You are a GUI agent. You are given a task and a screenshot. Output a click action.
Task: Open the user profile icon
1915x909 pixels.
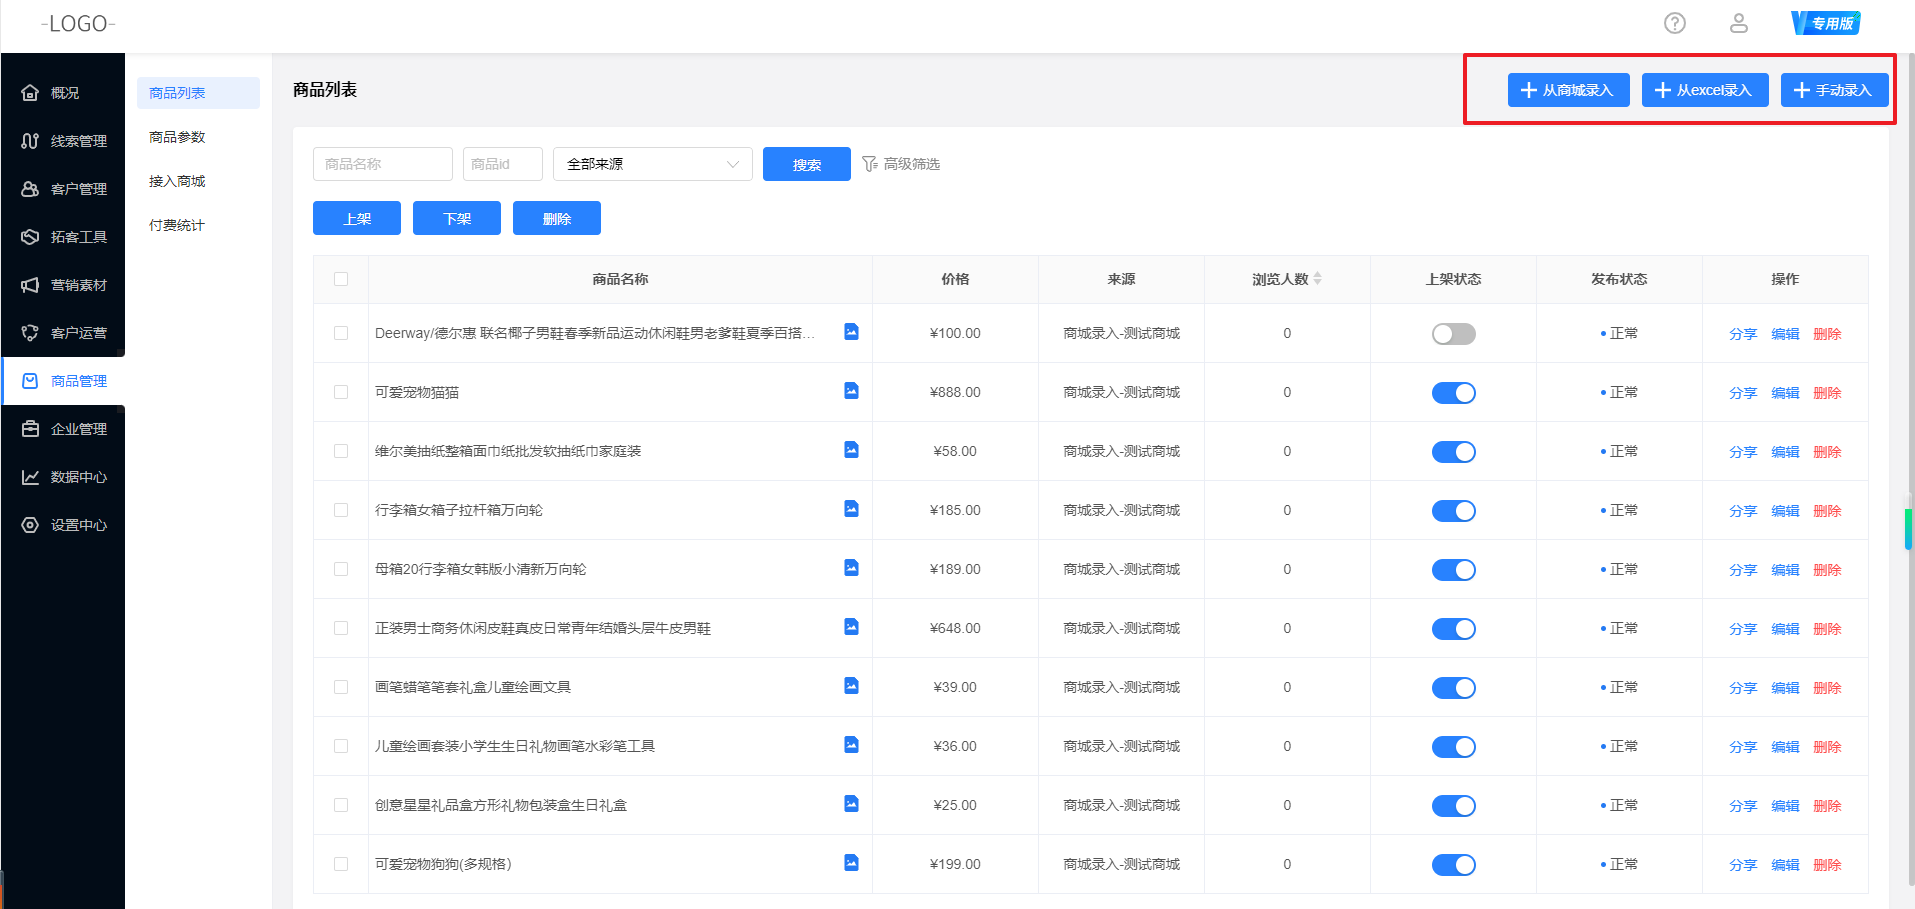pyautogui.click(x=1738, y=23)
